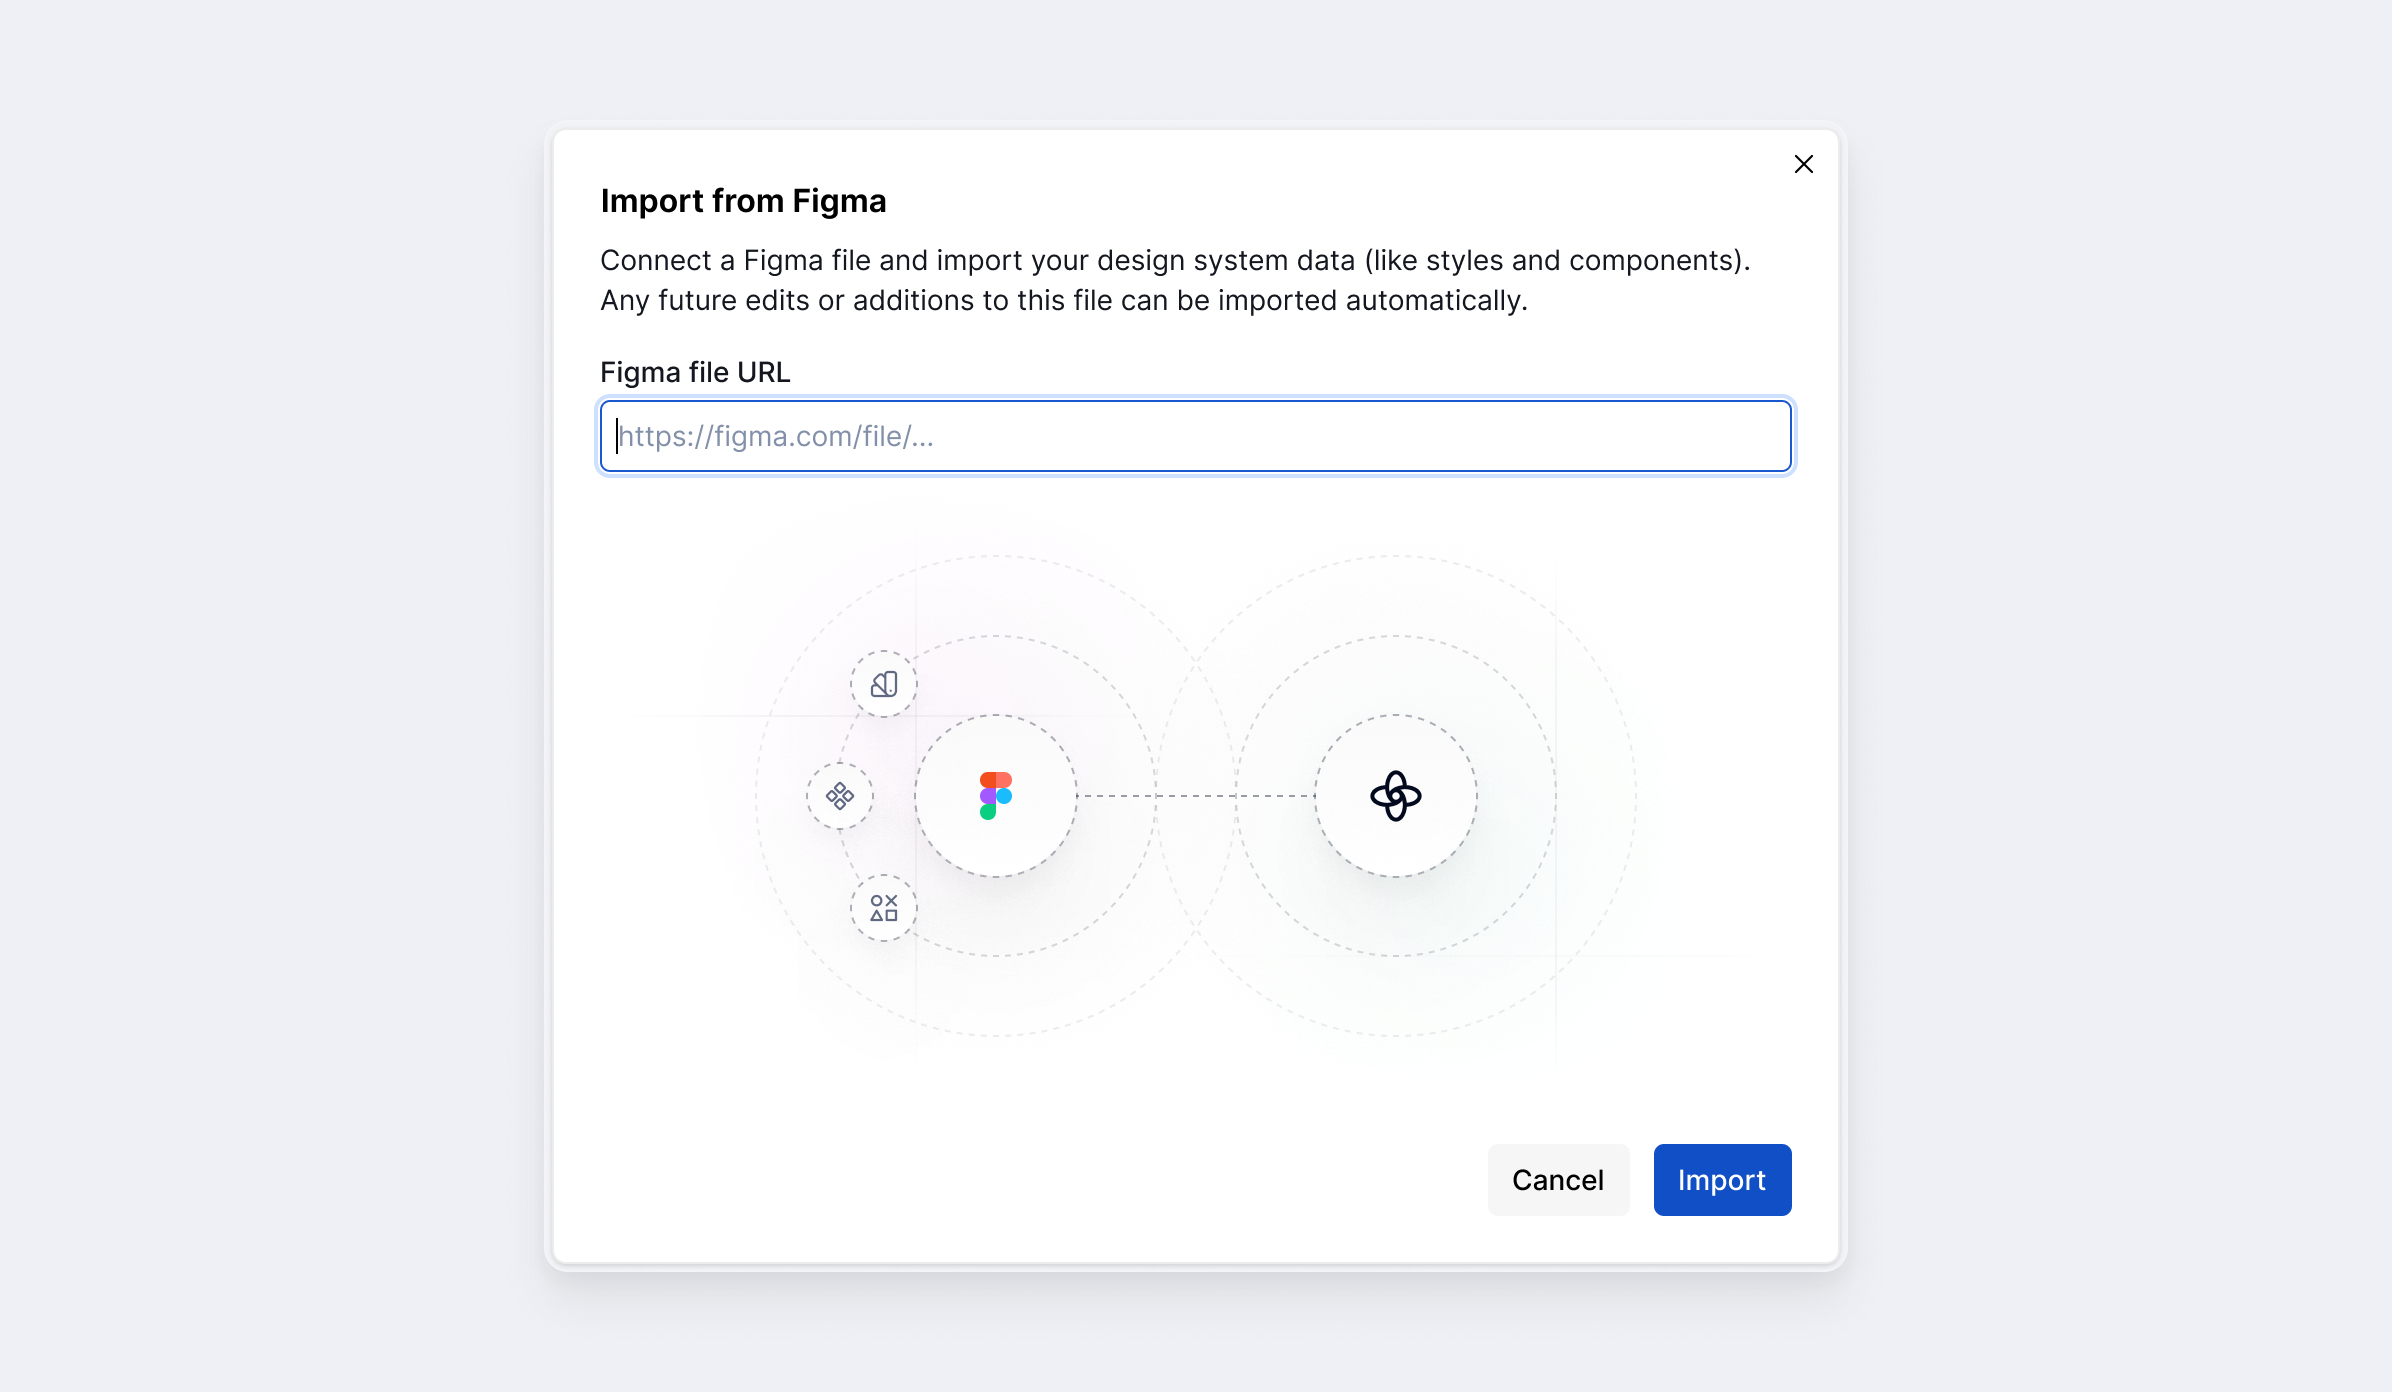Click the shapes icon with circle and triangle
Image resolution: width=2392 pixels, height=1392 pixels.
coord(884,908)
